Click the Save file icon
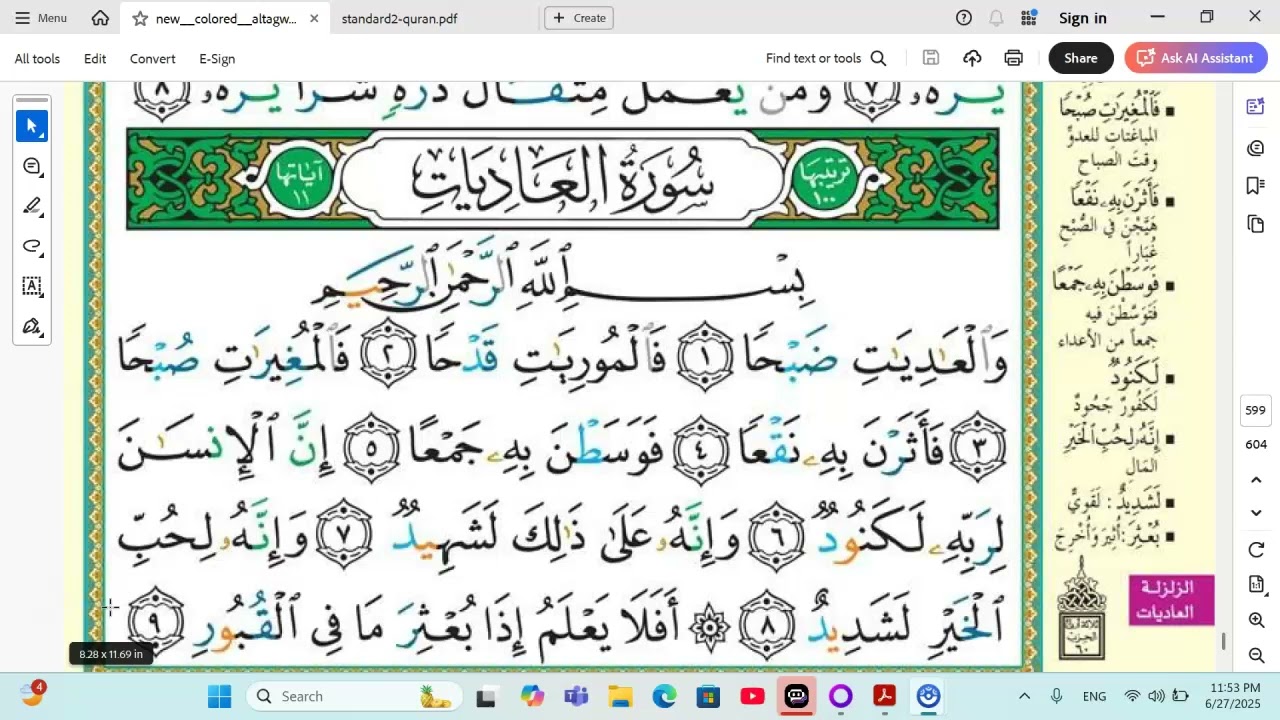The image size is (1280, 720). coord(931,58)
